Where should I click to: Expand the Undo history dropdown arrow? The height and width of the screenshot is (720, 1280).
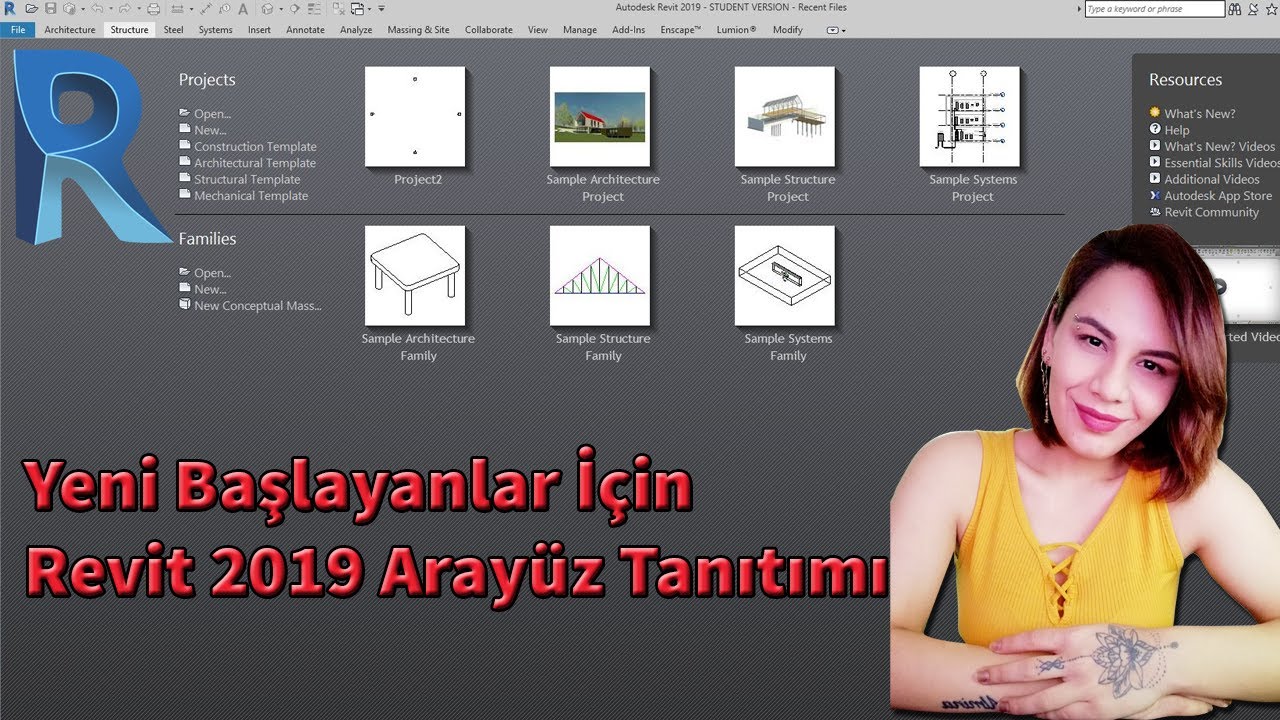(111, 8)
